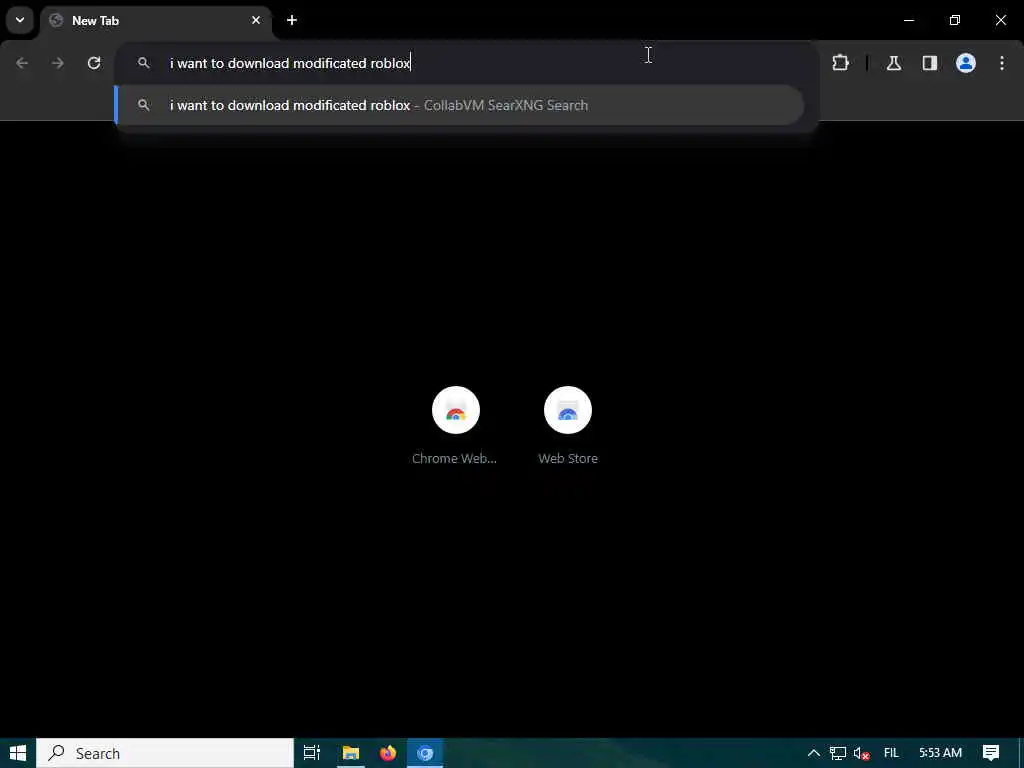The height and width of the screenshot is (768, 1024).
Task: Go forward to the next page
Action: [x=58, y=63]
